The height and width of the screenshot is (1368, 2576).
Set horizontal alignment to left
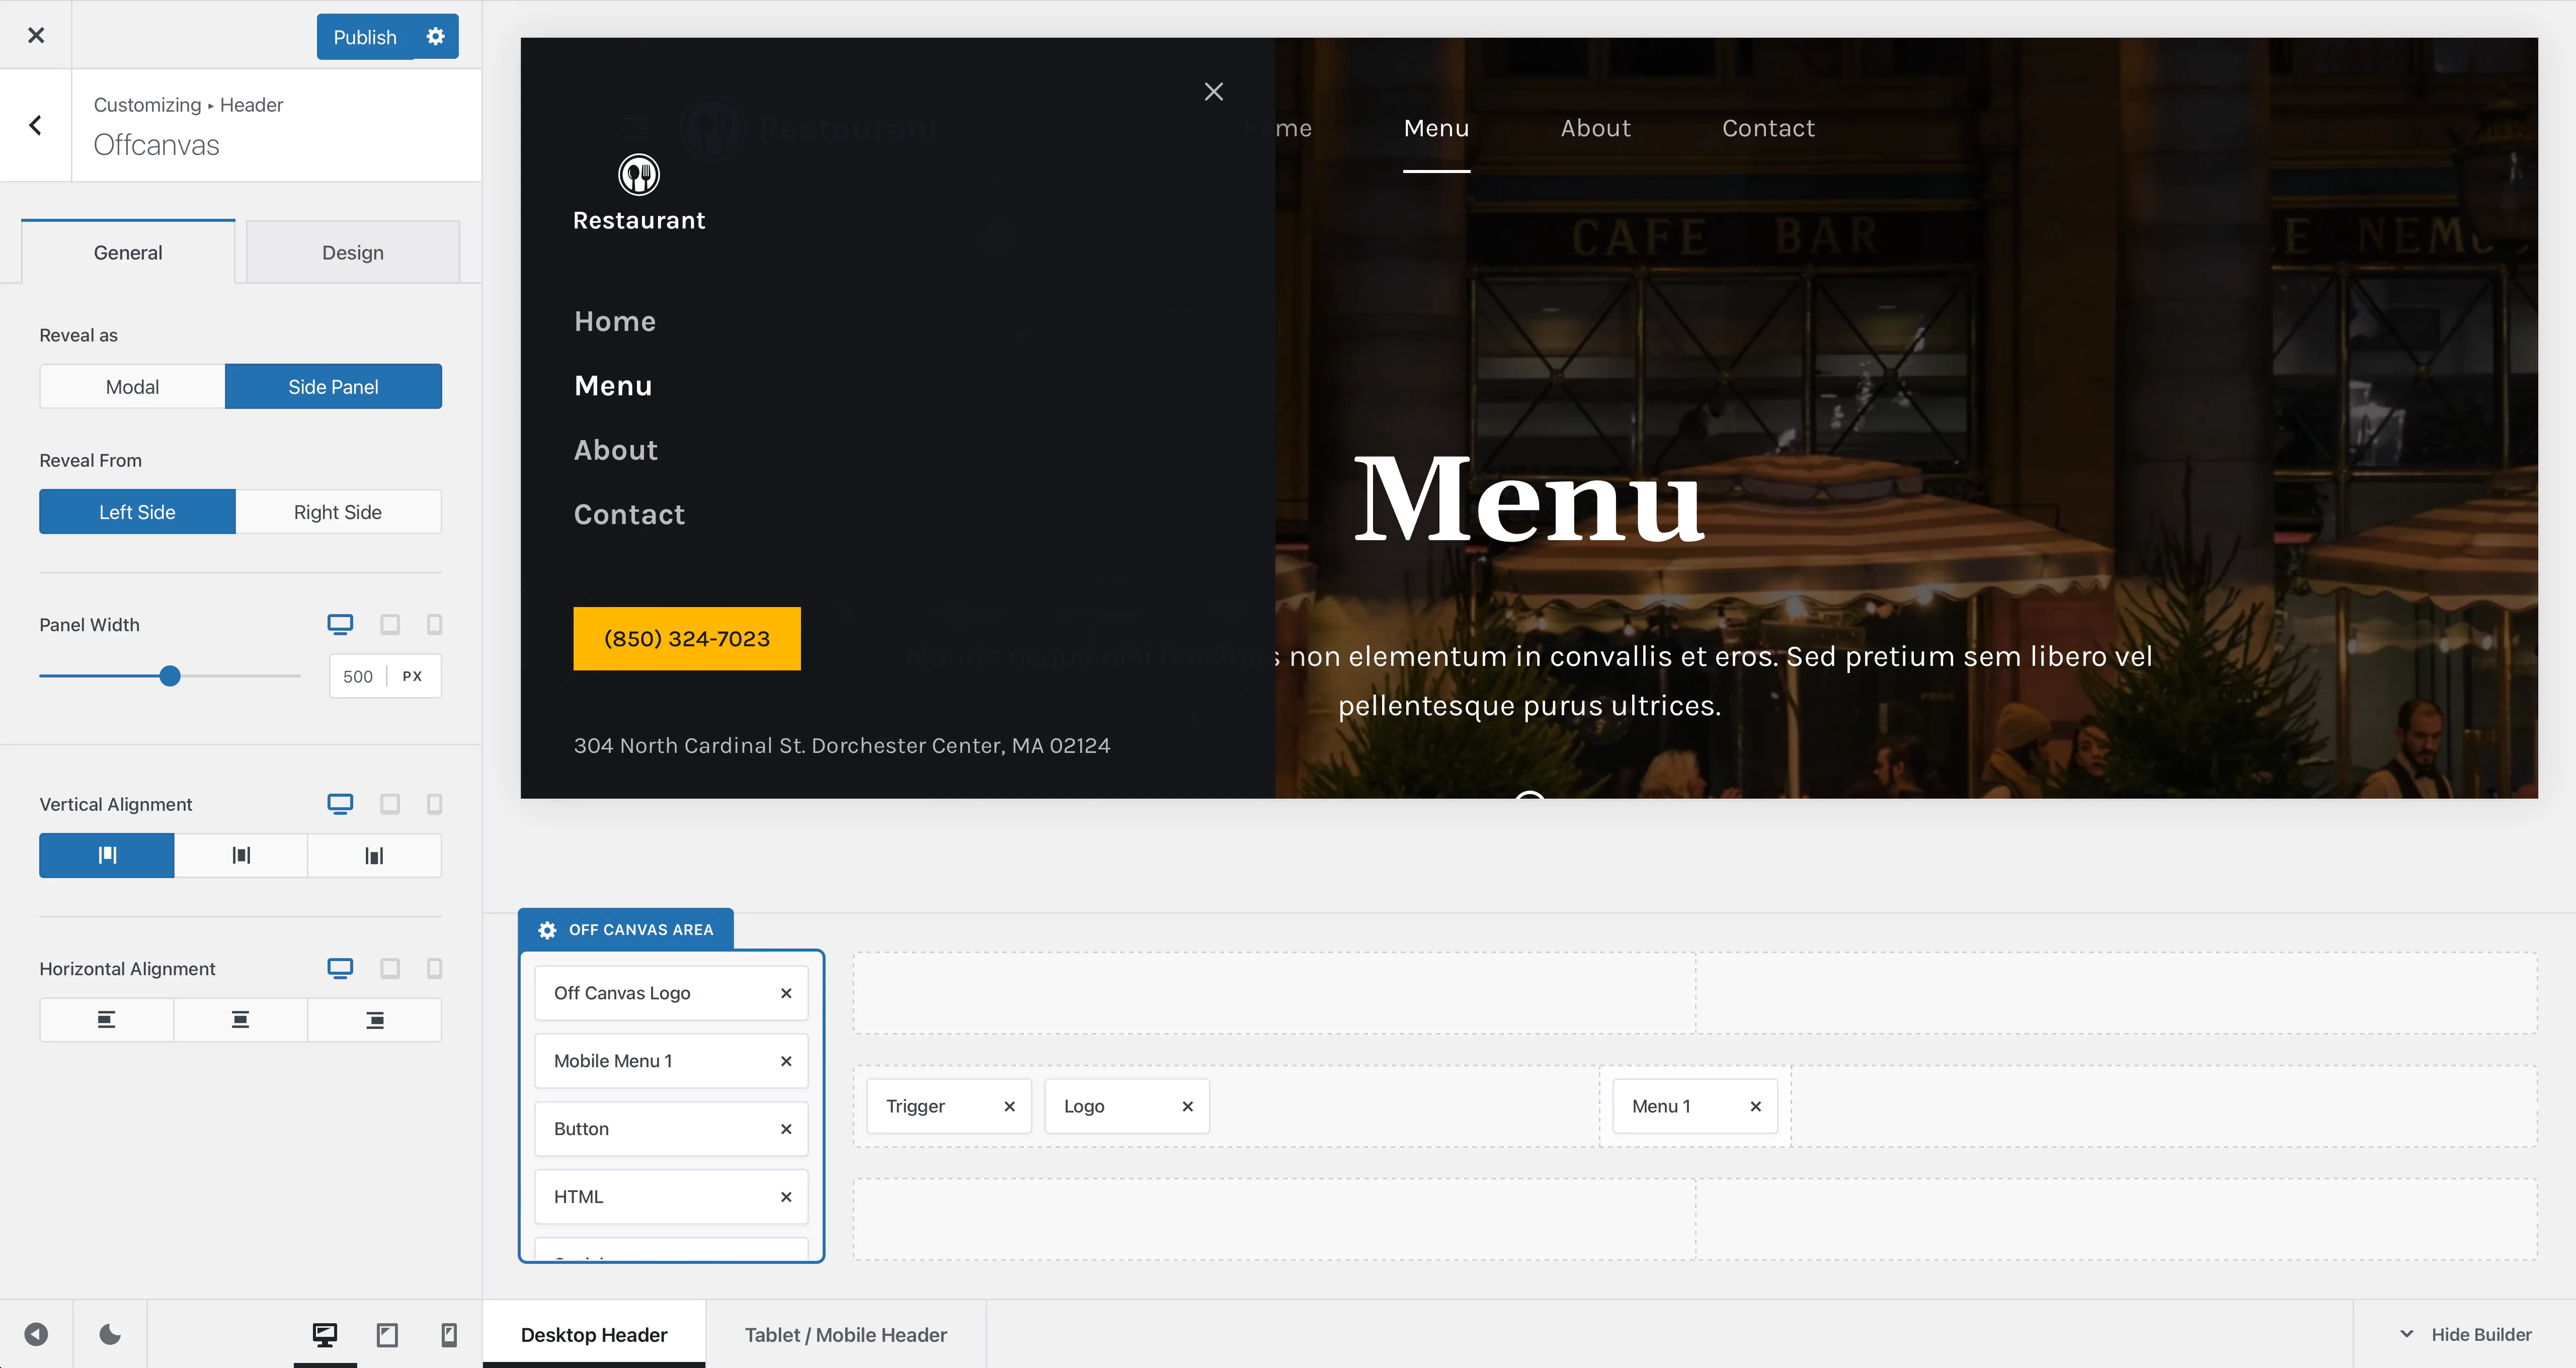tap(107, 1020)
